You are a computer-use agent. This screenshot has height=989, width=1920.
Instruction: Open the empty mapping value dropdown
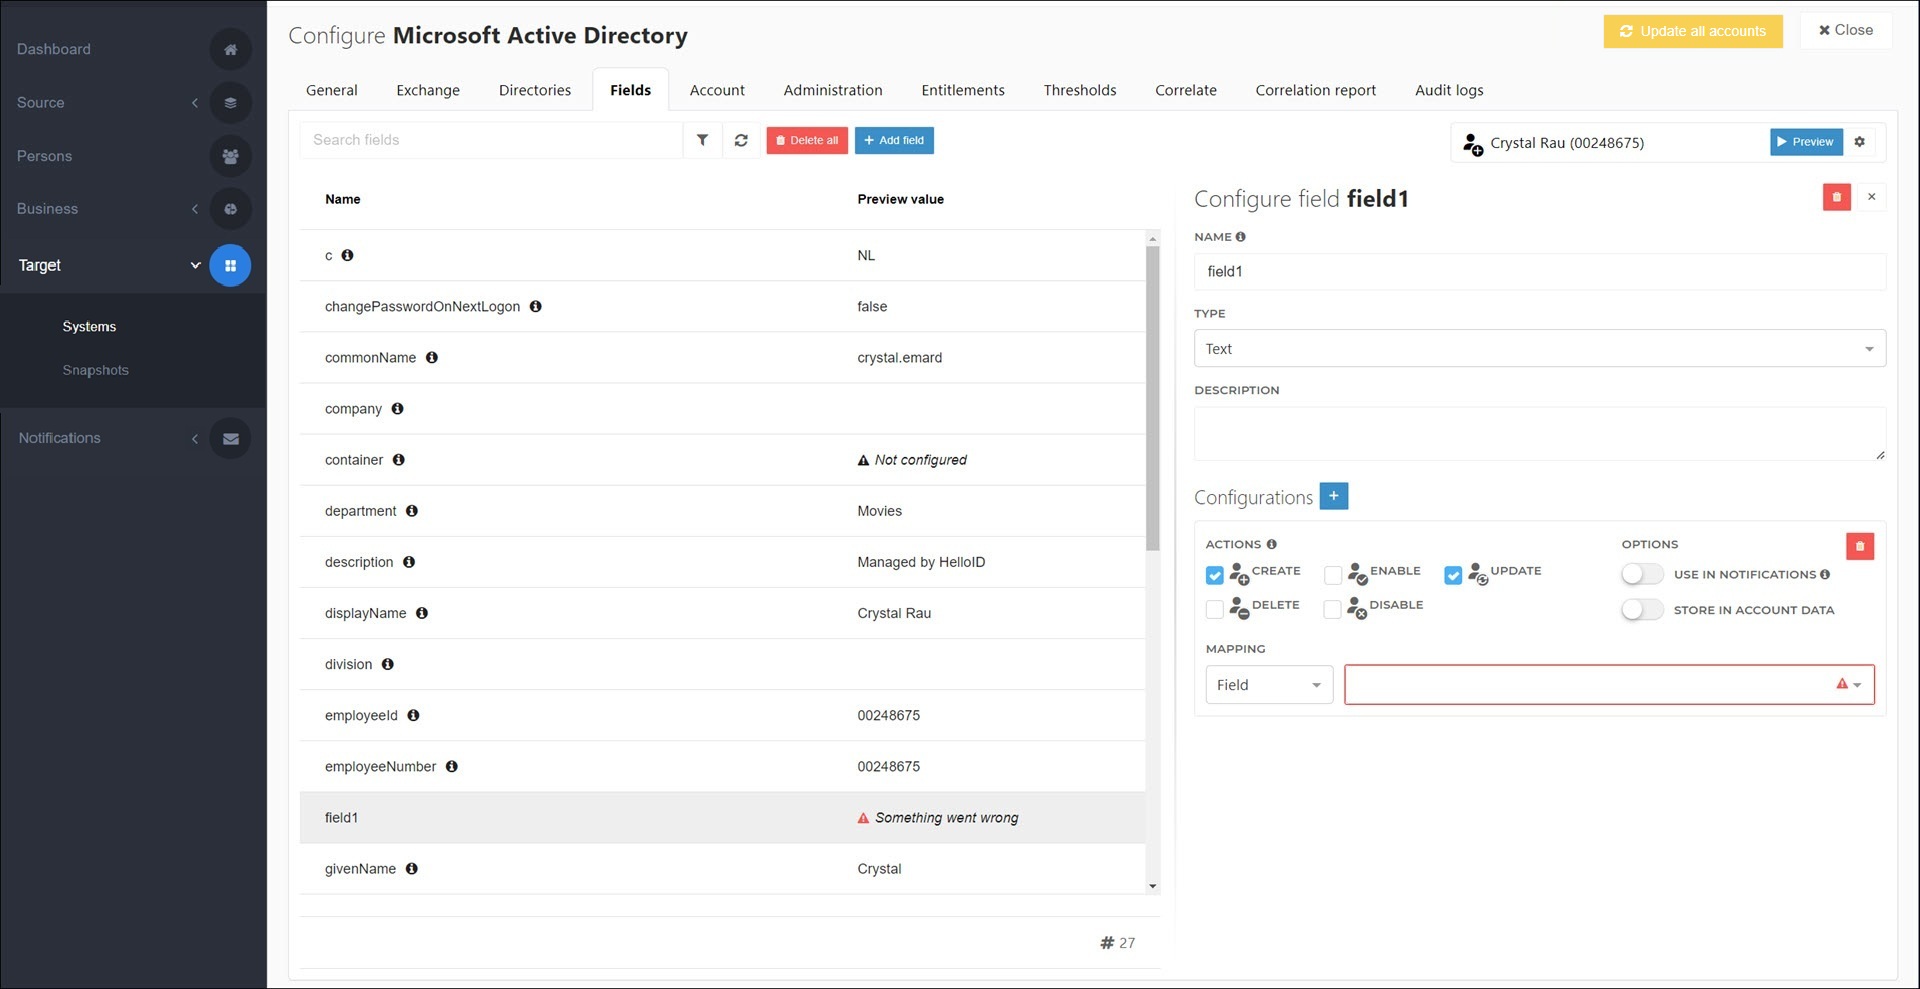point(1609,685)
